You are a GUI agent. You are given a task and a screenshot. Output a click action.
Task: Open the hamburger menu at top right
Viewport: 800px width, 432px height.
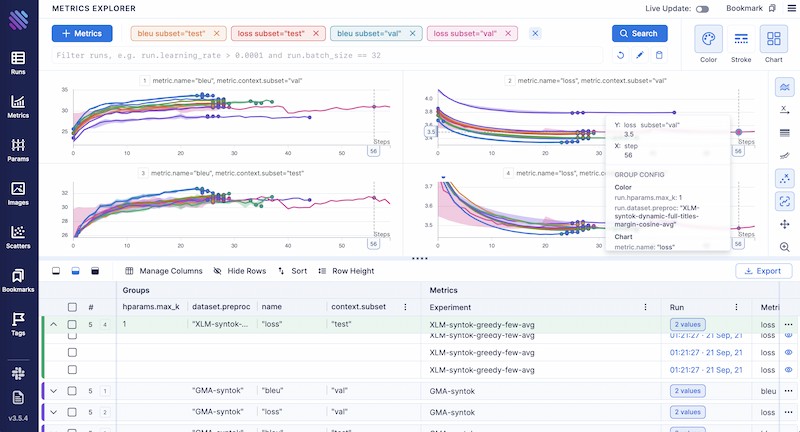(786, 8)
